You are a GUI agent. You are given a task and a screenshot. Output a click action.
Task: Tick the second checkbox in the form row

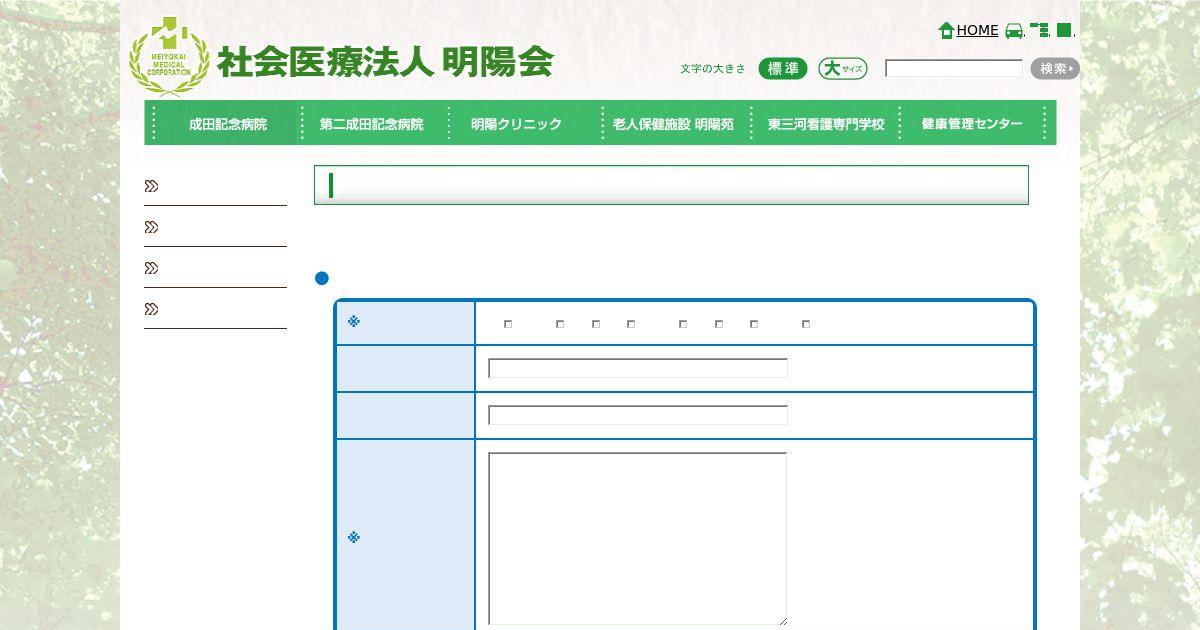point(560,324)
